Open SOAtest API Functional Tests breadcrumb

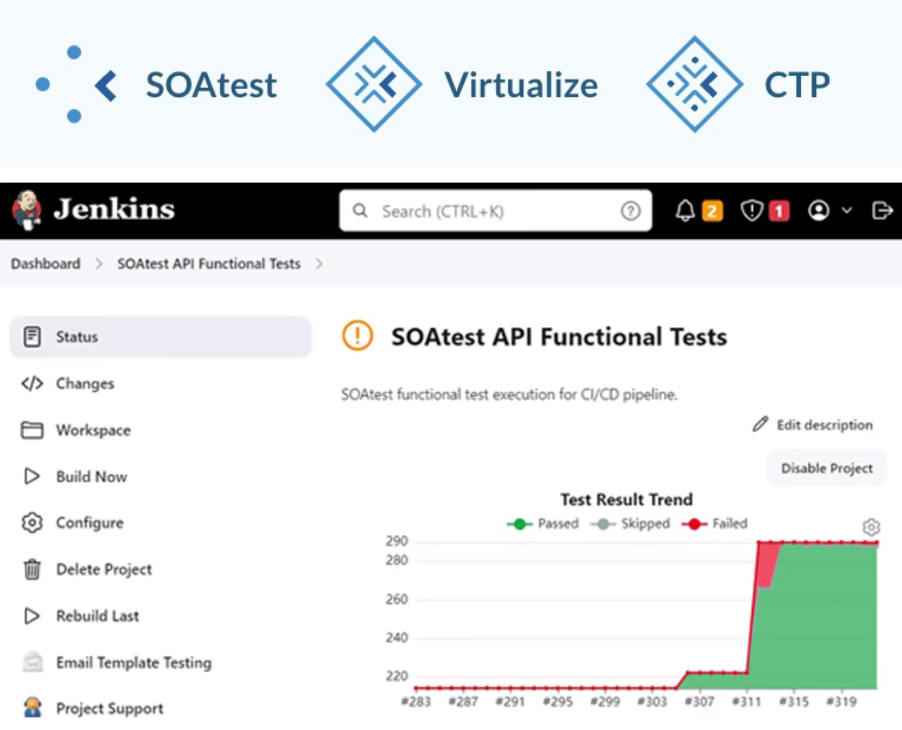[209, 263]
